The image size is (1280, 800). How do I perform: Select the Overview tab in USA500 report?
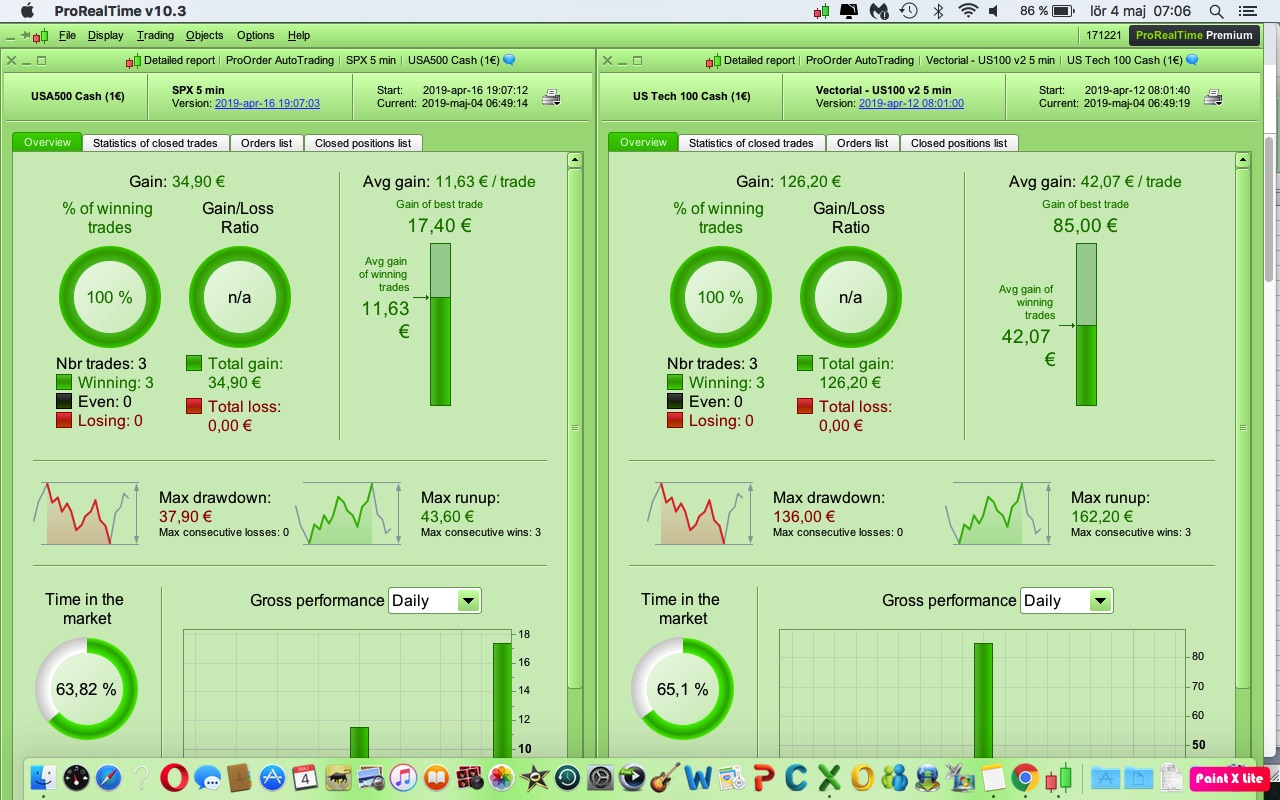pyautogui.click(x=47, y=142)
